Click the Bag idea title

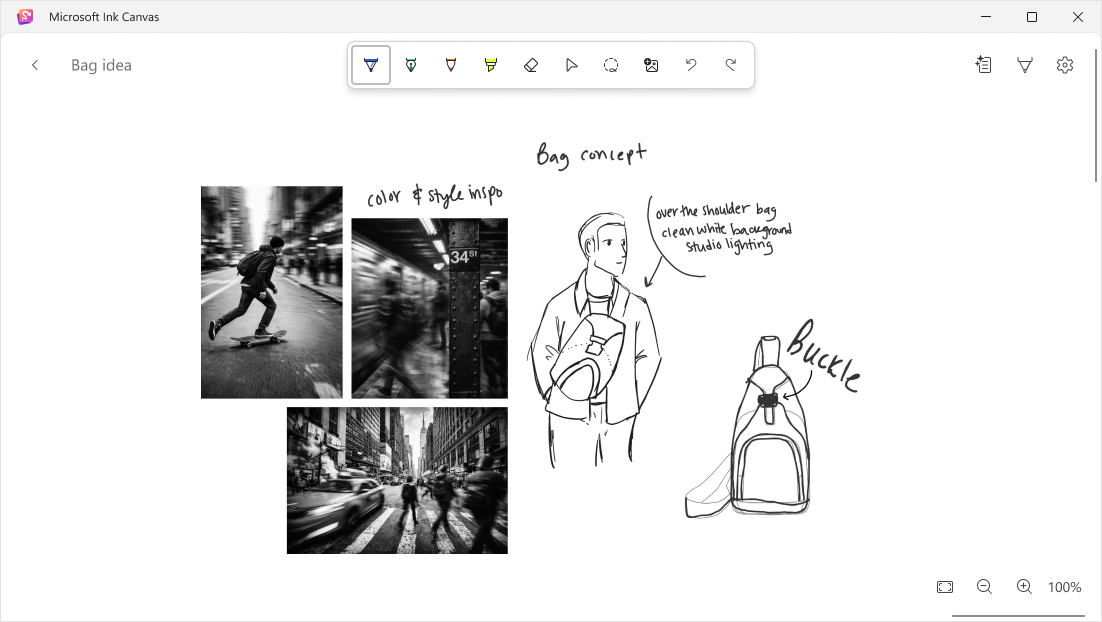point(101,65)
